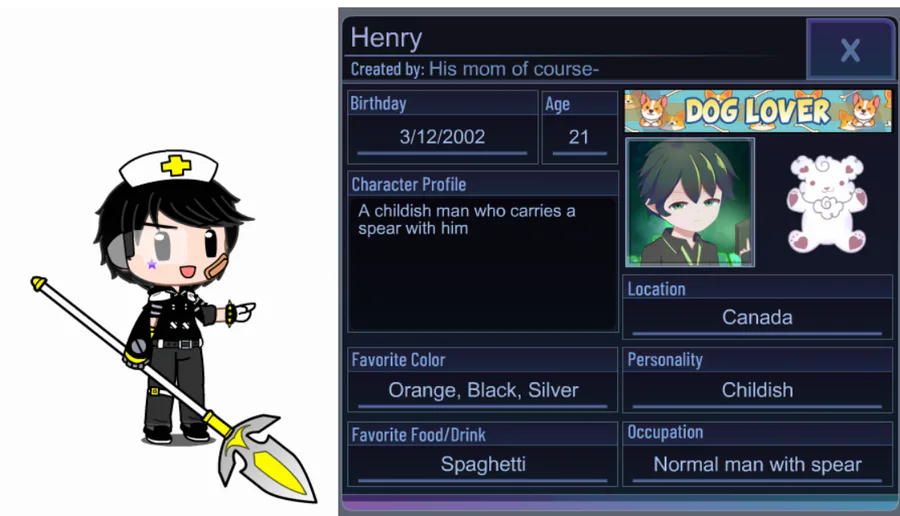The height and width of the screenshot is (516, 900).
Task: Select the white teddy bear pet icon
Action: (x=827, y=203)
